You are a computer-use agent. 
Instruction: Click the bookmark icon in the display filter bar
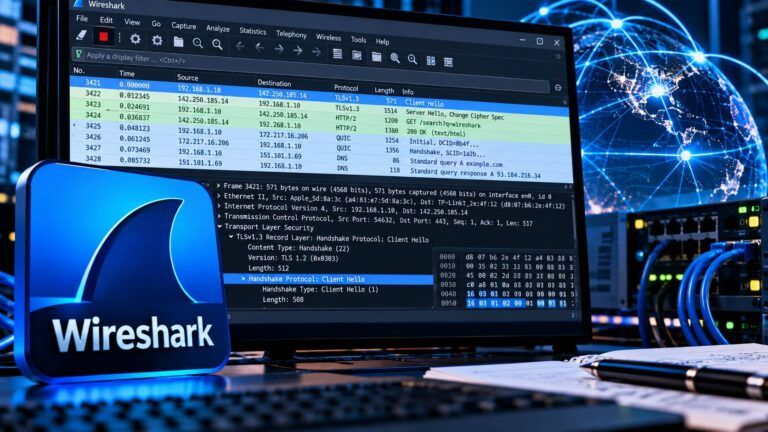78,54
